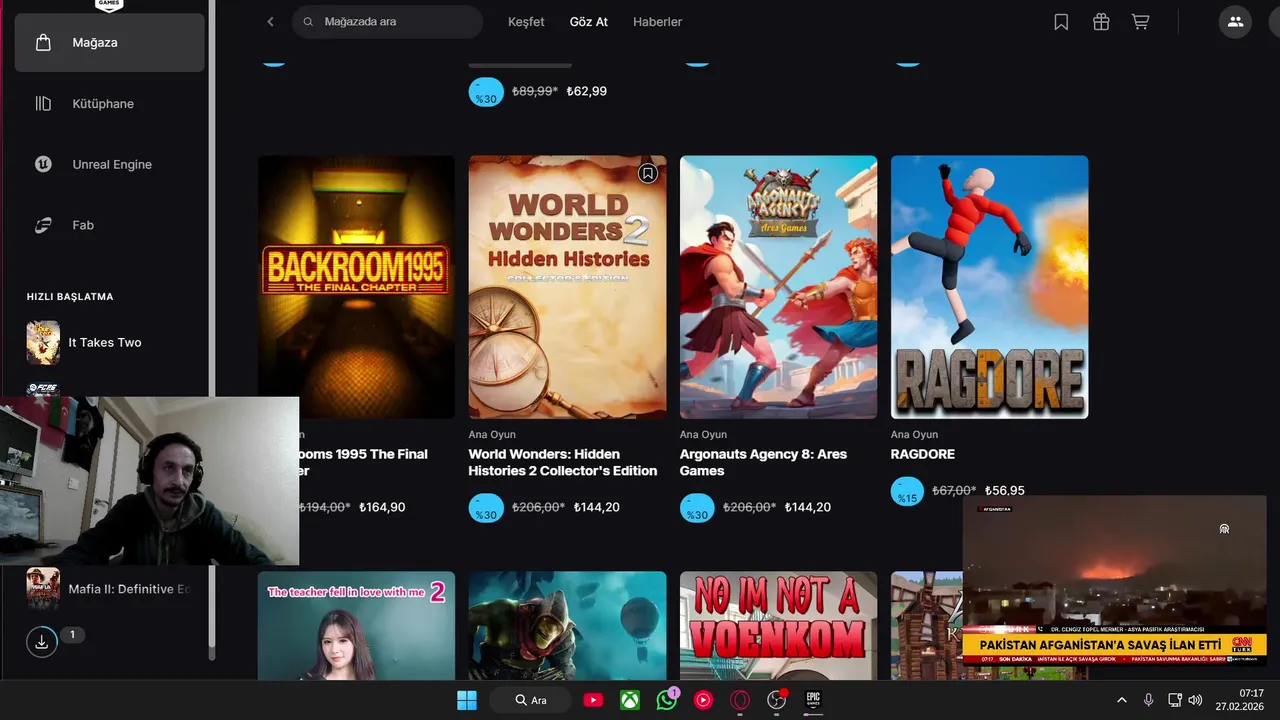Click the Kütüphane library icon
Image resolution: width=1280 pixels, height=720 pixels.
click(x=43, y=104)
